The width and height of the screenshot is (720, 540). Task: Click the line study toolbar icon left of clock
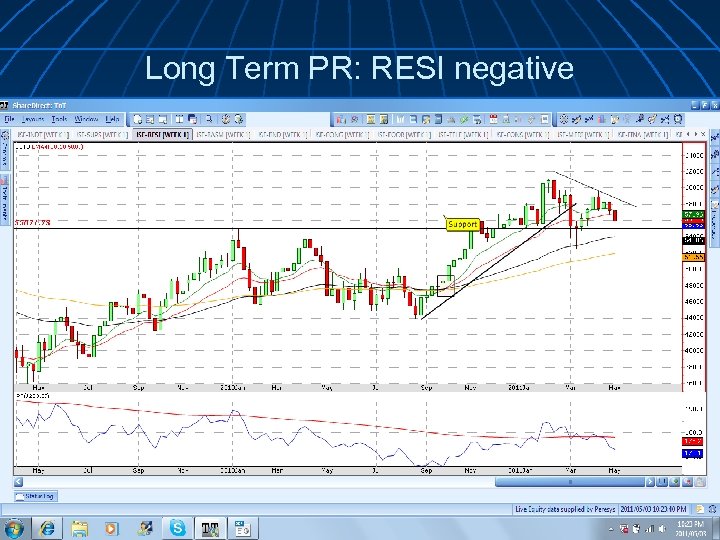click(665, 120)
